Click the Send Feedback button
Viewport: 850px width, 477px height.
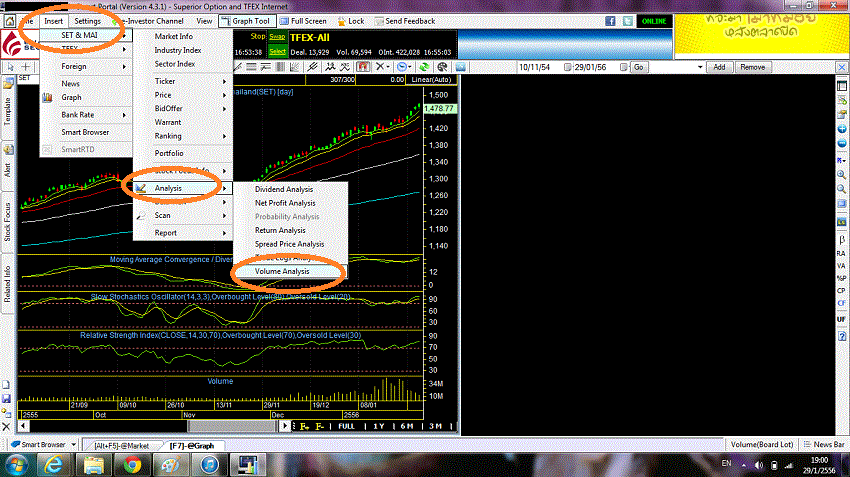click(405, 21)
